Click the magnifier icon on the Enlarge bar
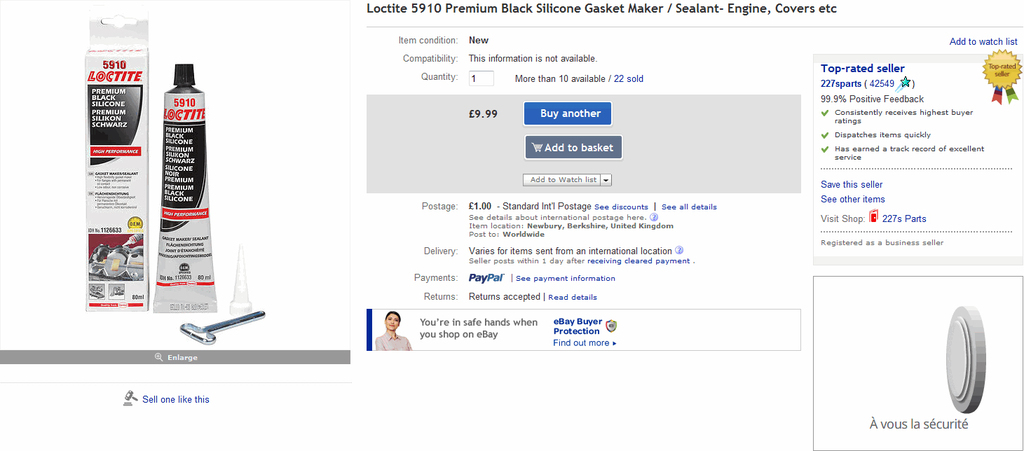The width and height of the screenshot is (1024, 451). pyautogui.click(x=158, y=357)
